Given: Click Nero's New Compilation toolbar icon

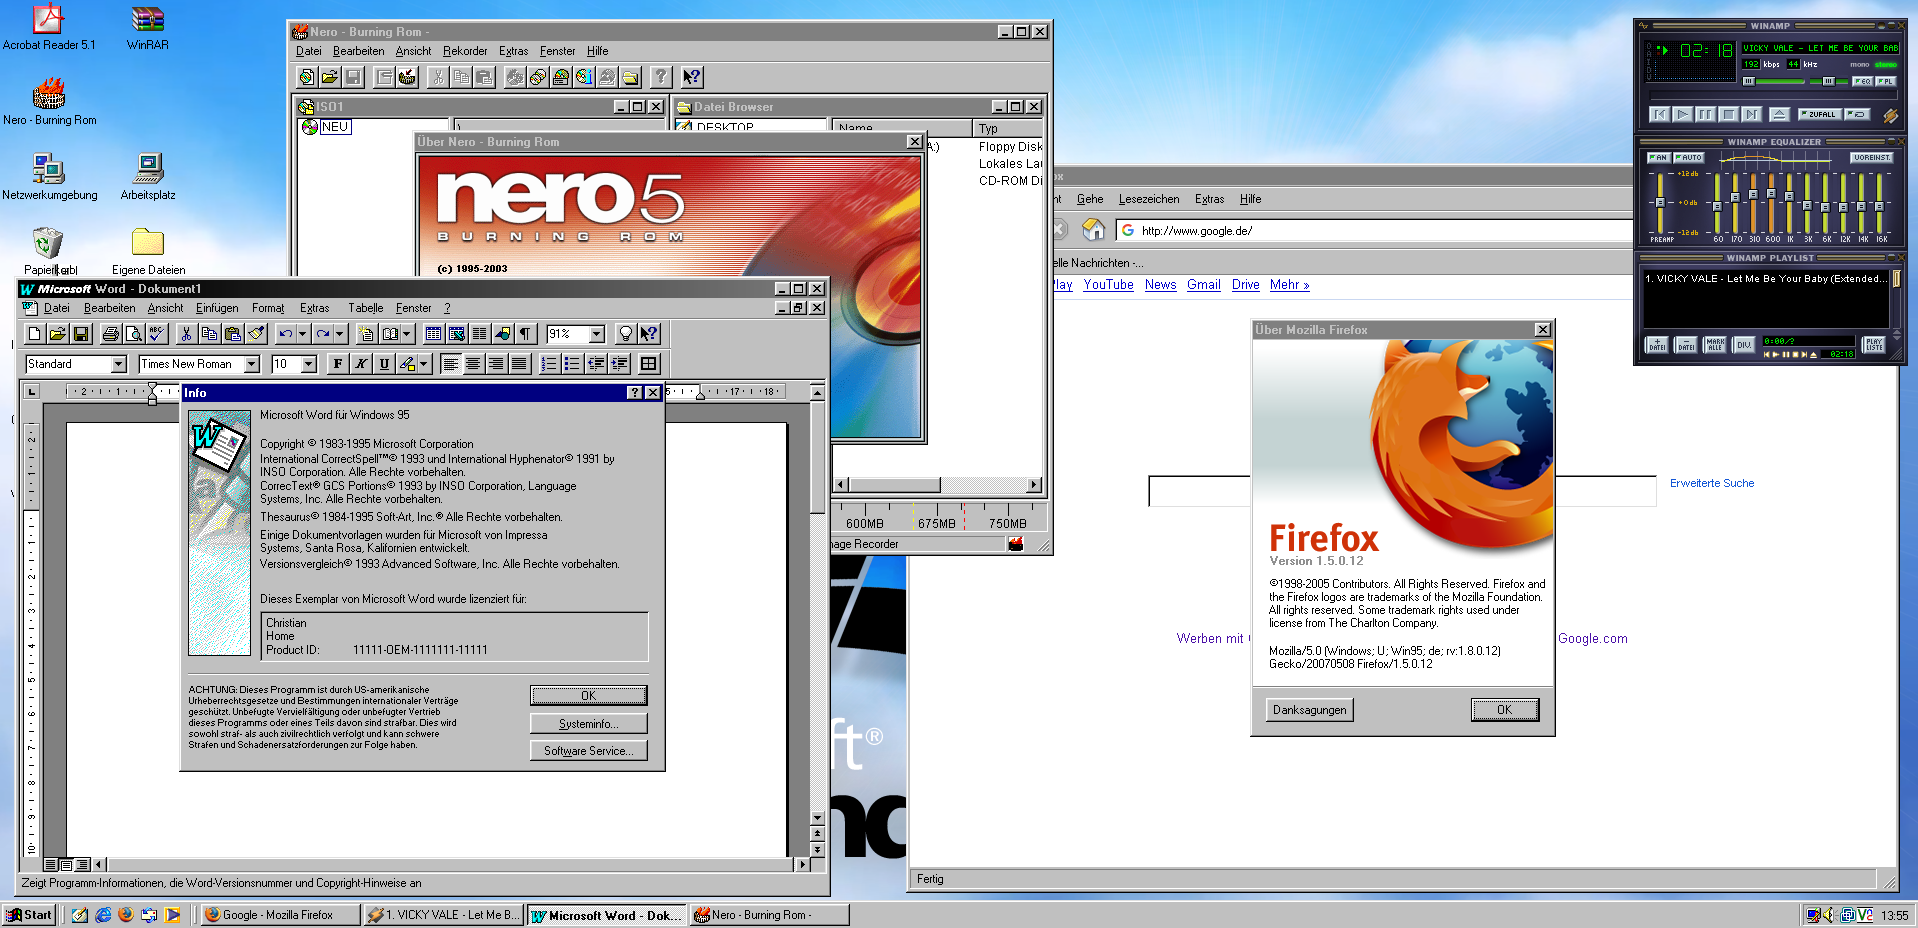Looking at the screenshot, I should 307,77.
